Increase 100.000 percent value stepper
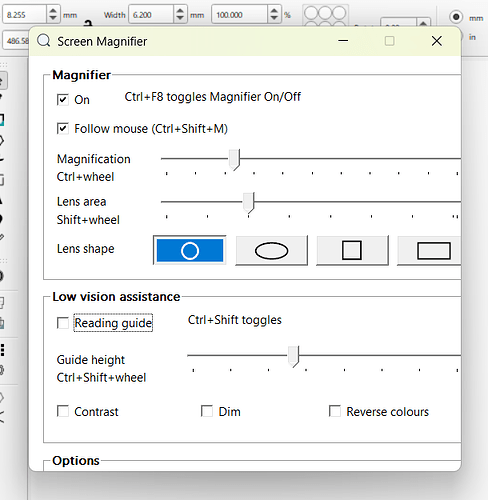Image resolution: width=488 pixels, height=500 pixels. click(x=274, y=11)
